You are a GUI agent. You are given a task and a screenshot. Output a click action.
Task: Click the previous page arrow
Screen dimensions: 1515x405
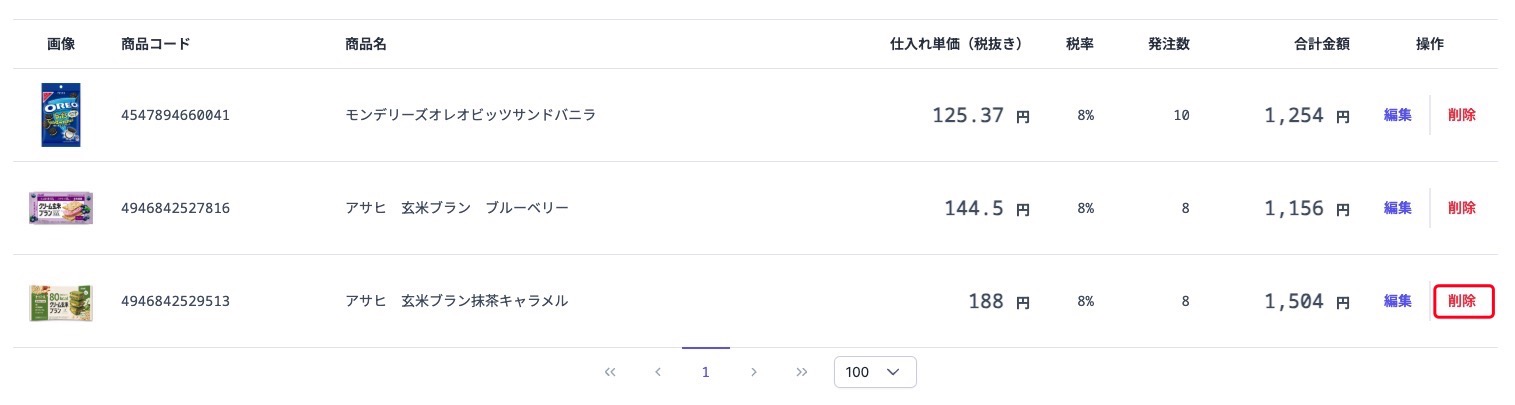[x=658, y=372]
